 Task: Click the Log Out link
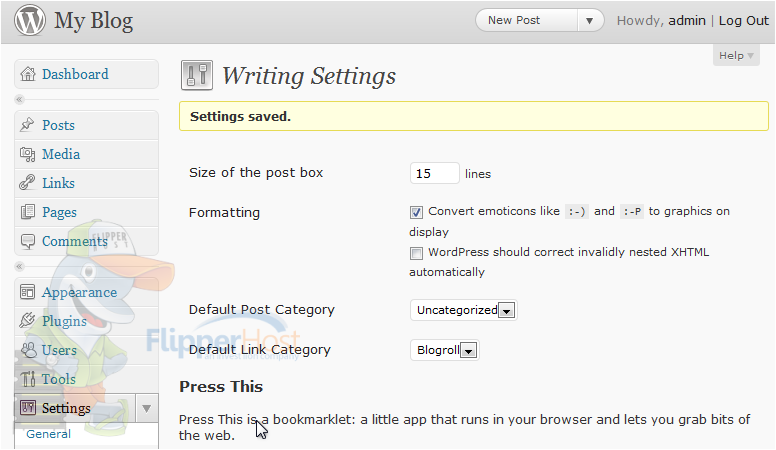point(744,20)
